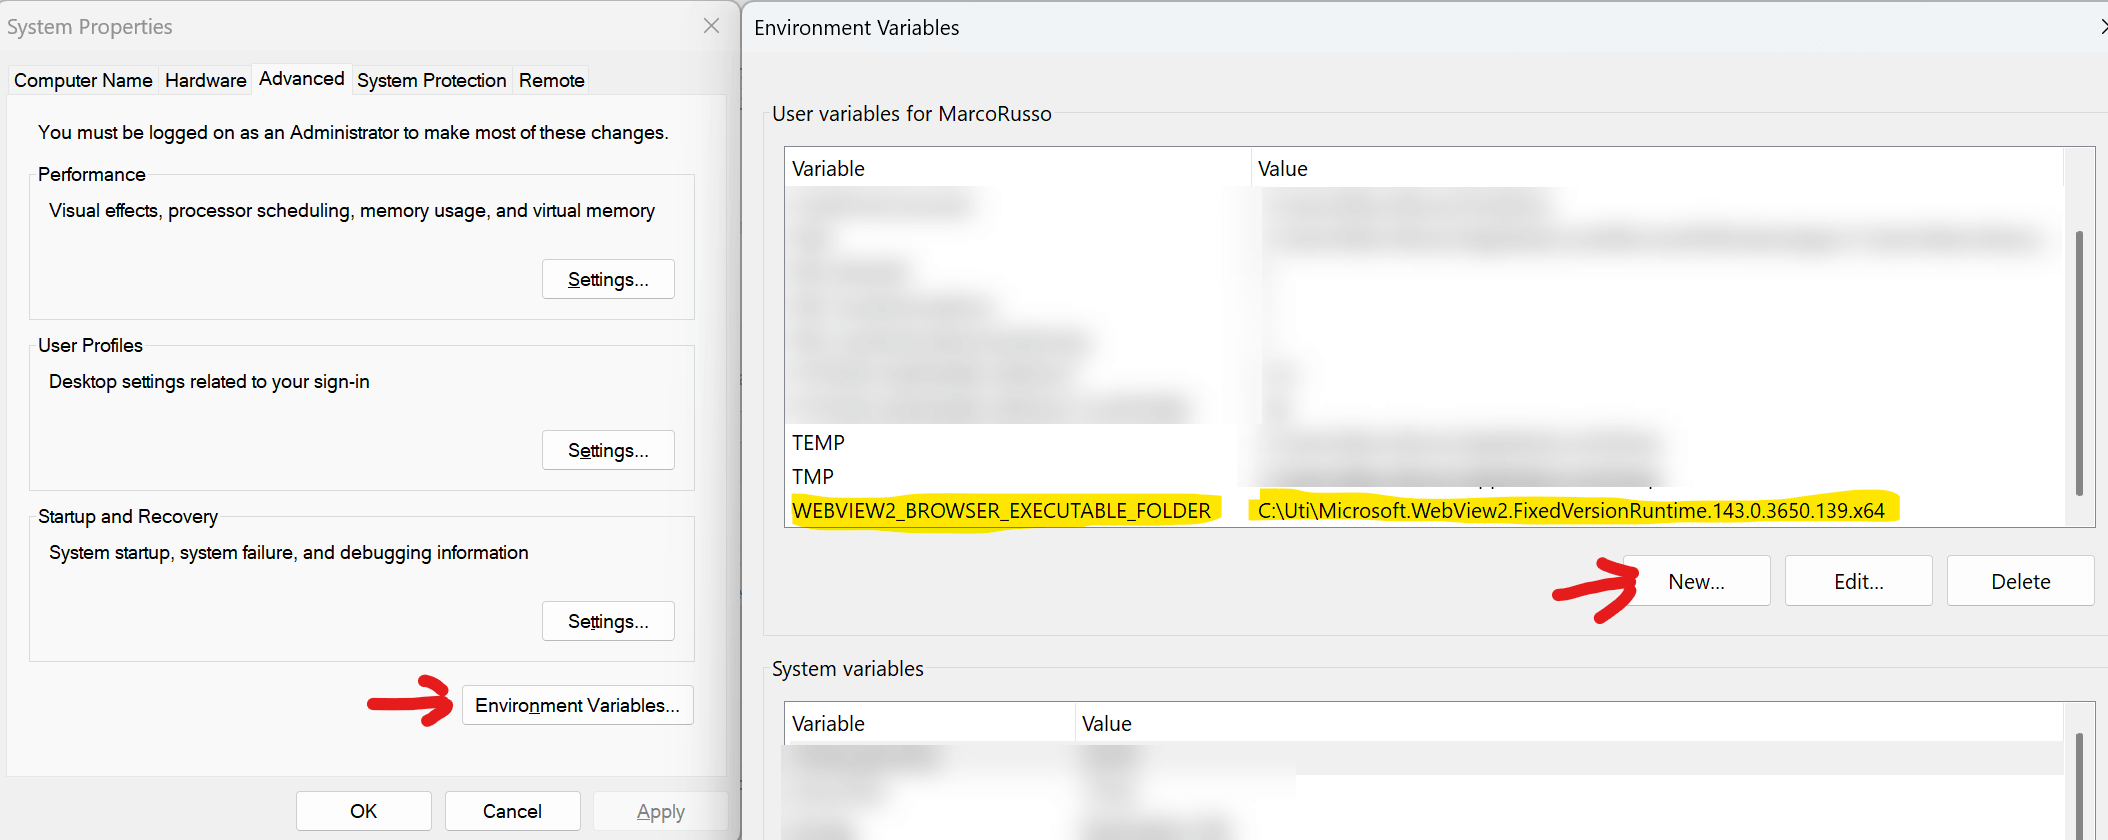The height and width of the screenshot is (840, 2108).
Task: Open Startup and Recovery Settings button
Action: [x=608, y=621]
